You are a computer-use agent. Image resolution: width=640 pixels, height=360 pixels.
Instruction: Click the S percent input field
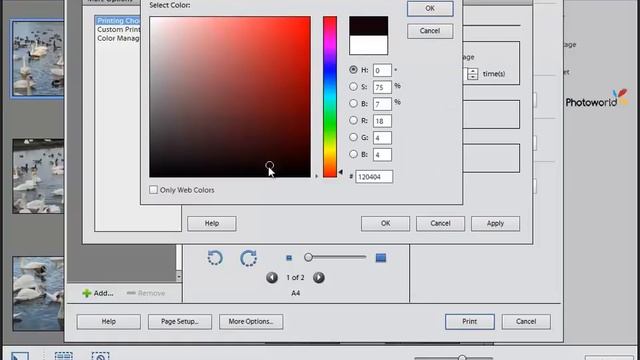(382, 87)
